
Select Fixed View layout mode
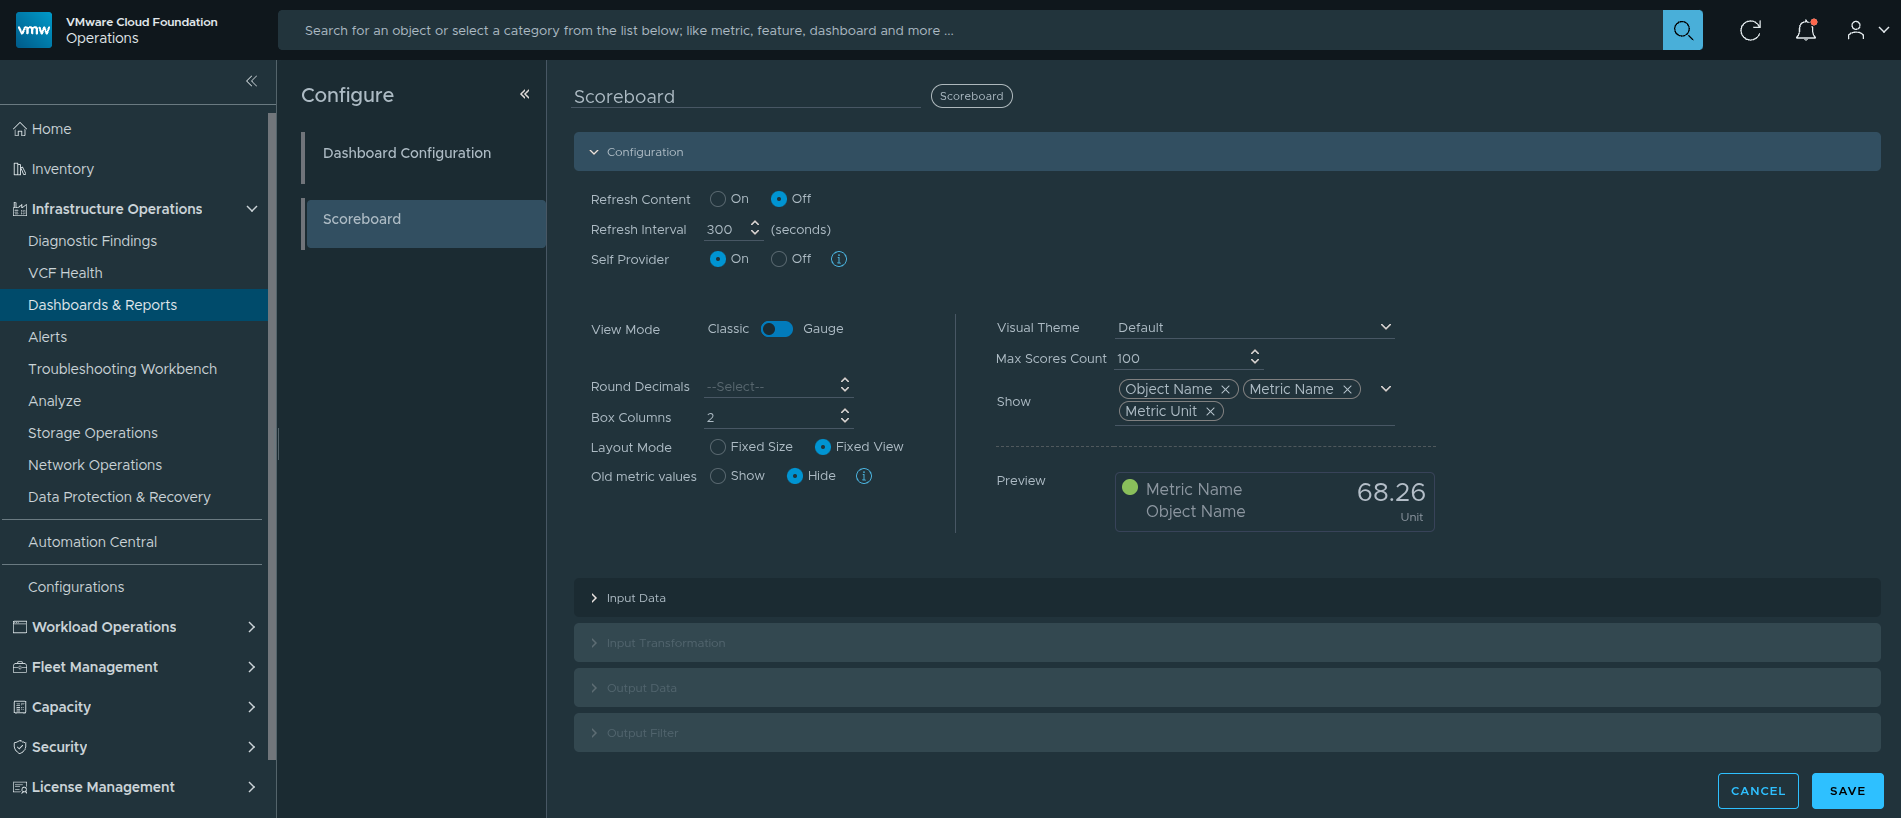pos(823,447)
